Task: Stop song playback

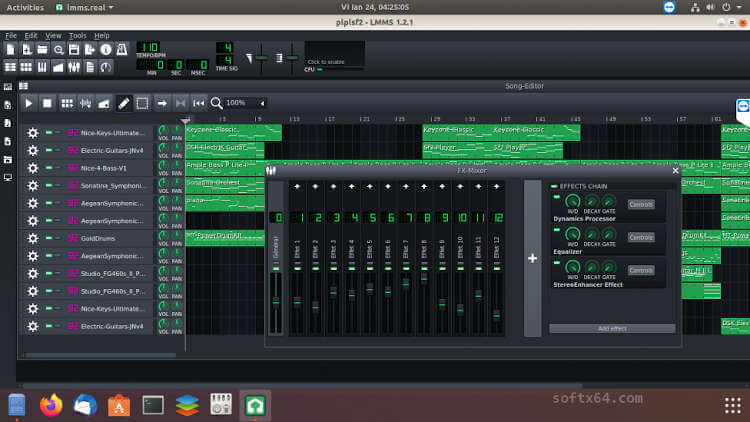Action: (47, 103)
